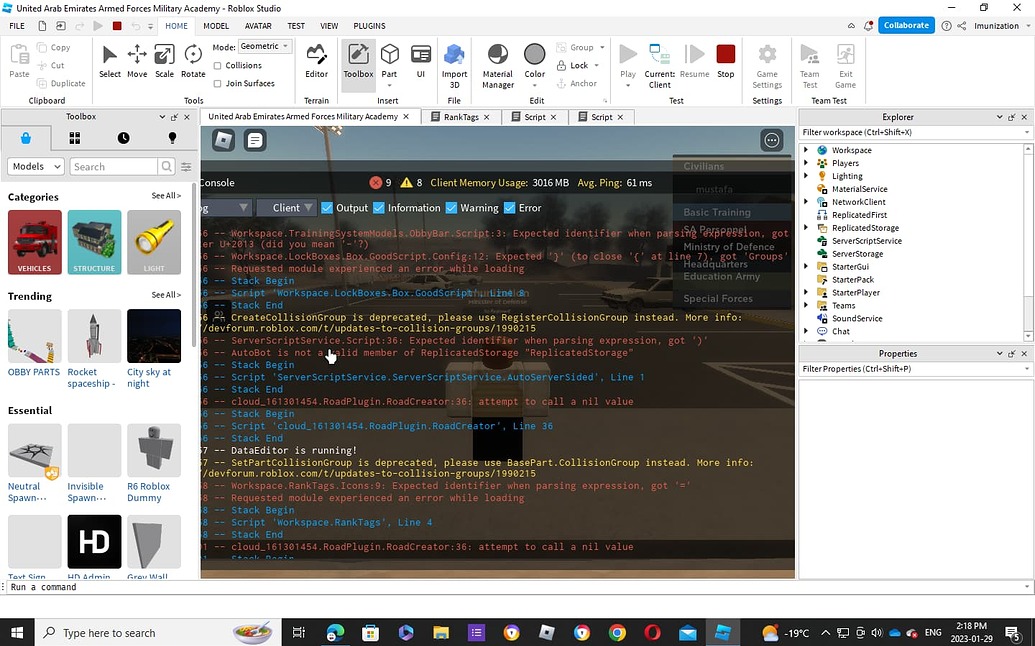The height and width of the screenshot is (646, 1035).
Task: Insert a new Part
Action: pyautogui.click(x=388, y=63)
